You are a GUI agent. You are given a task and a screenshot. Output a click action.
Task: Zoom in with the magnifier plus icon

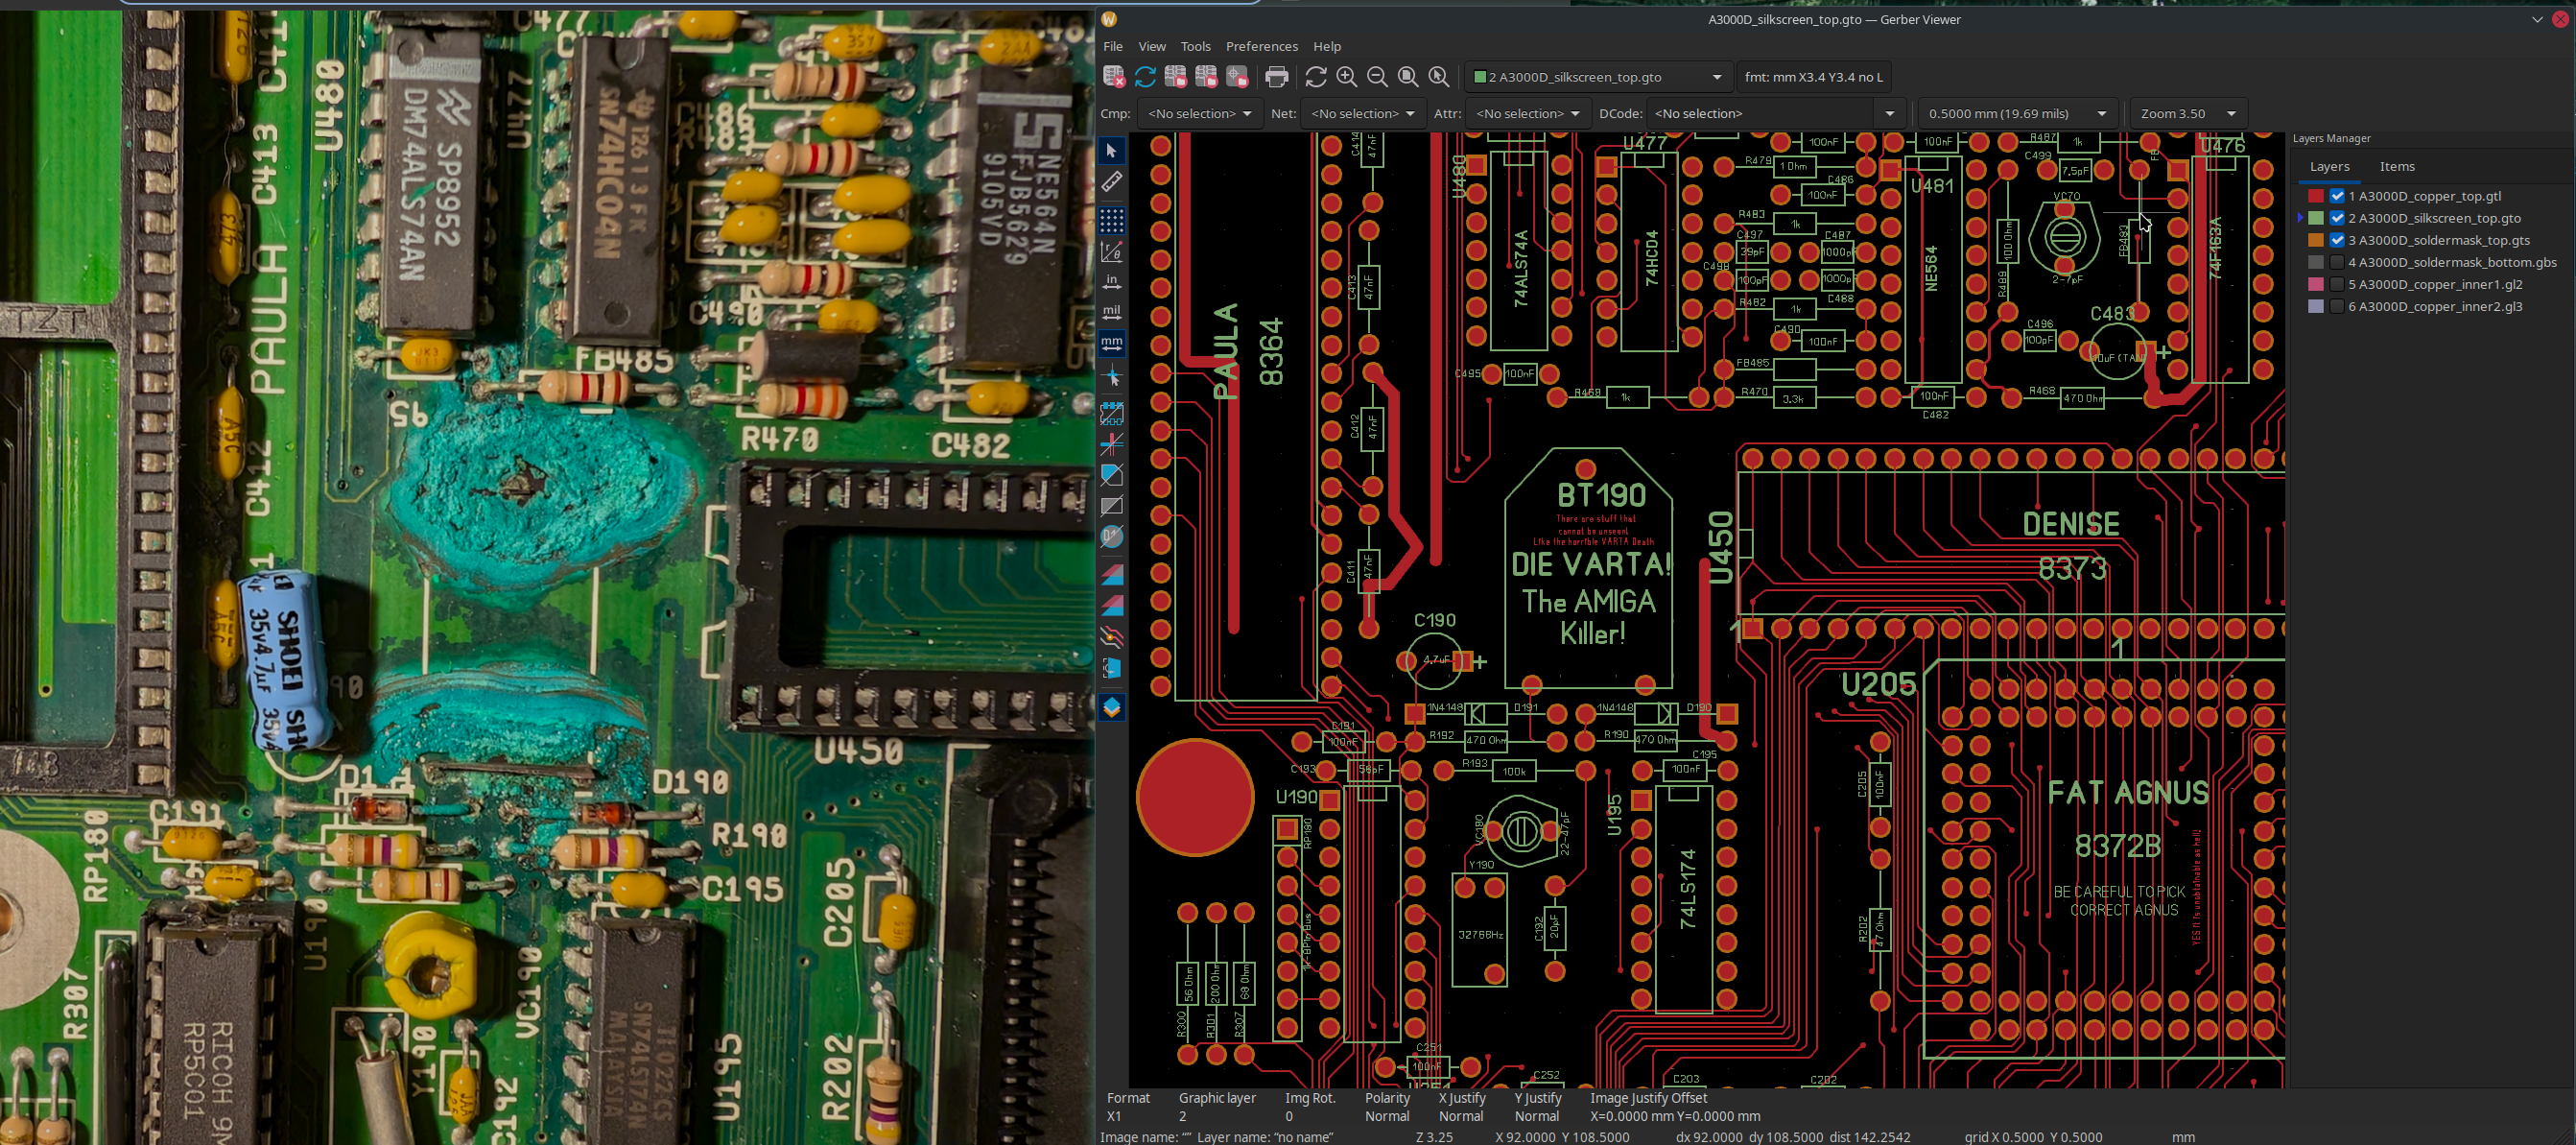click(x=1346, y=77)
